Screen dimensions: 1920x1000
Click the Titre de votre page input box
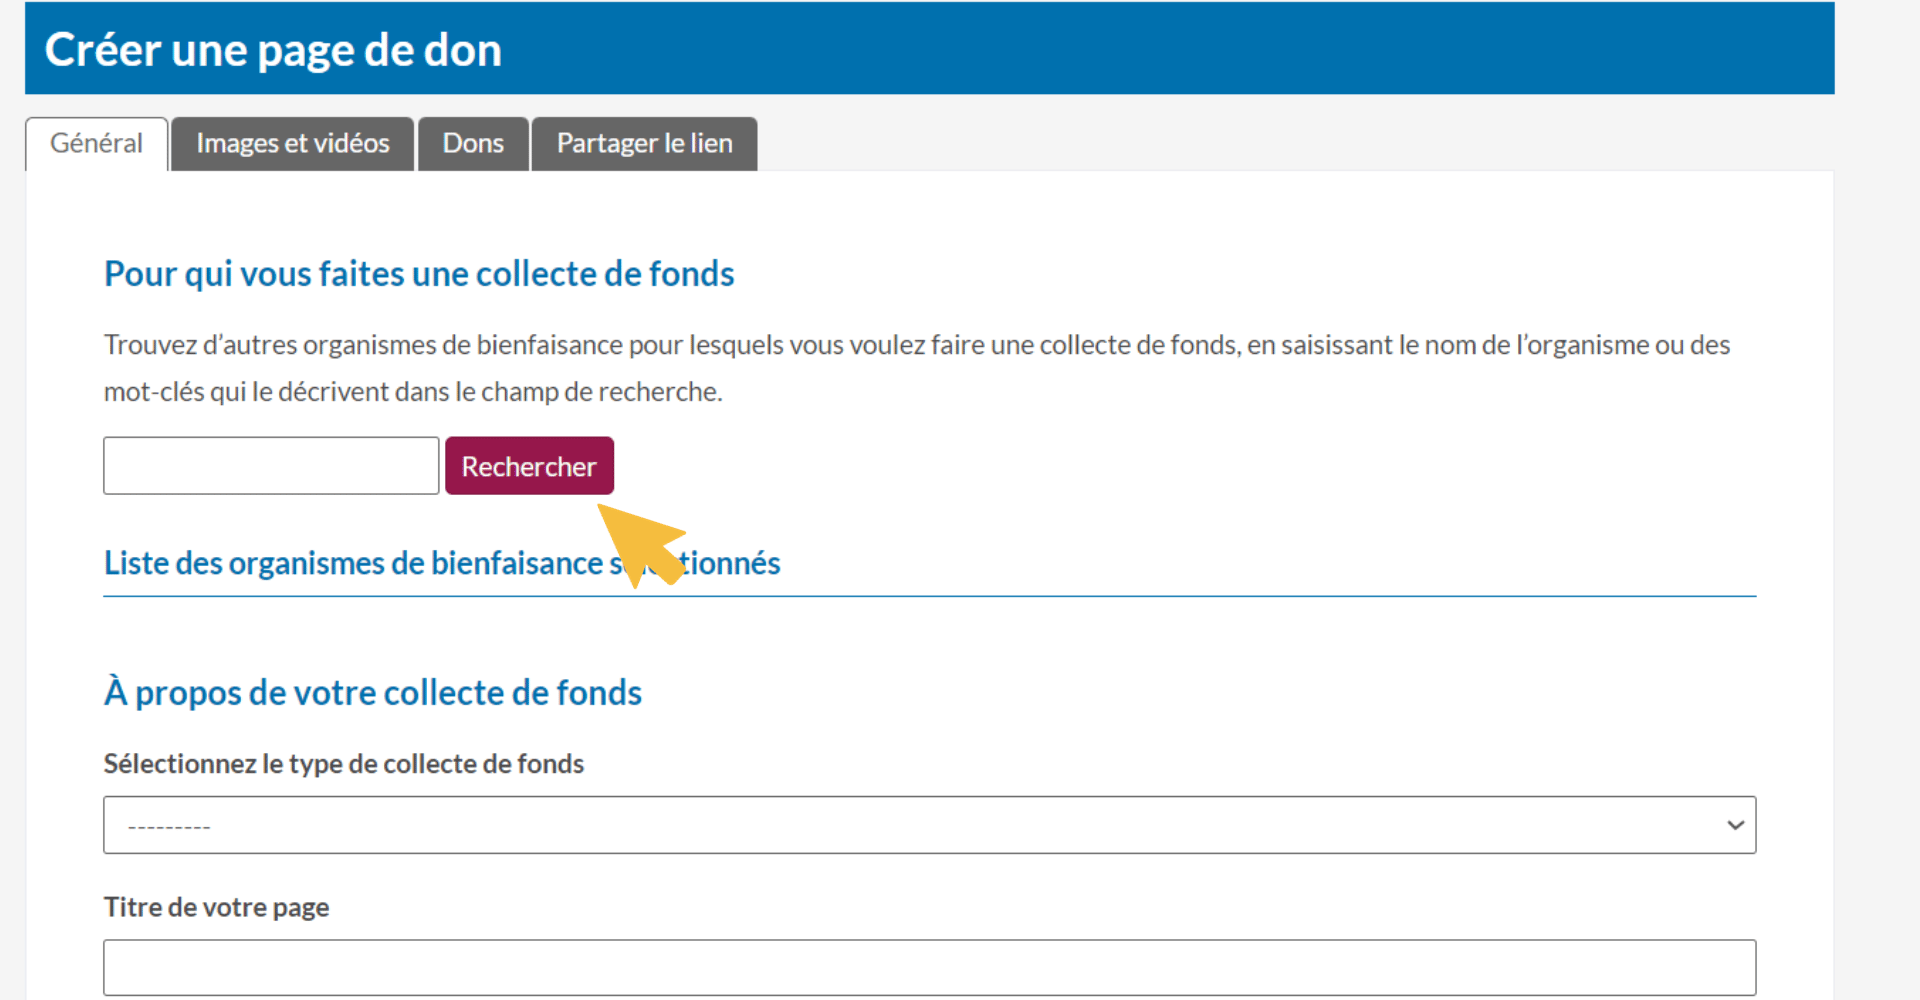929,967
